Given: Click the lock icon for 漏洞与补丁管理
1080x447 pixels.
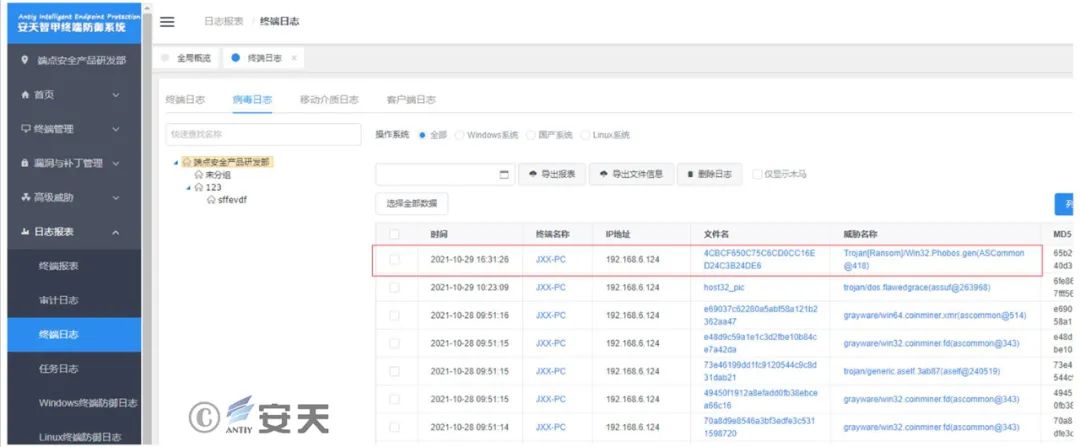Looking at the screenshot, I should pos(25,163).
